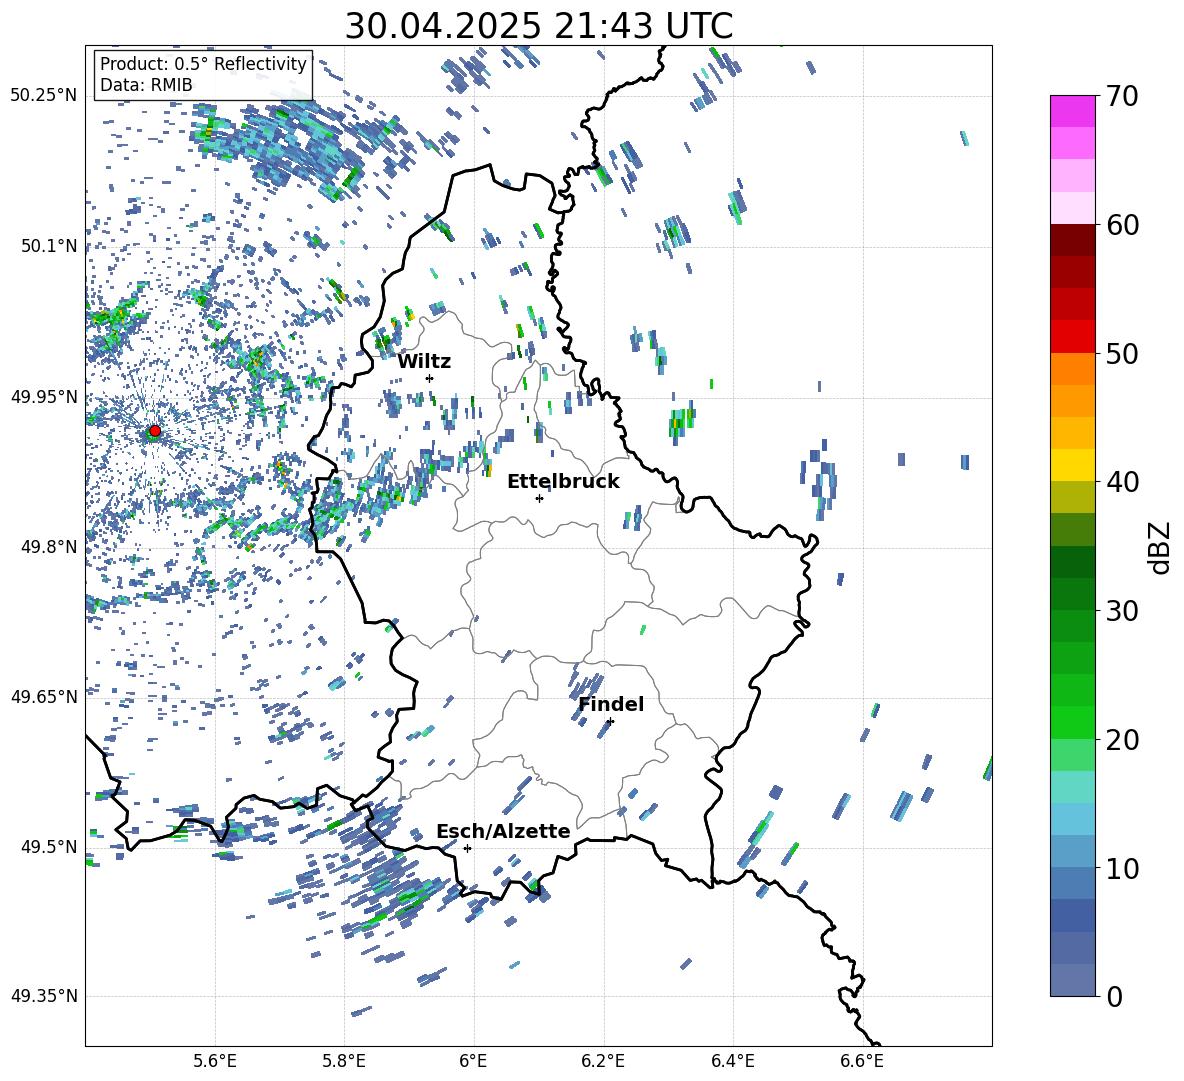
Task: Click the yellow colorbar segment just above 40
Action: [1073, 465]
